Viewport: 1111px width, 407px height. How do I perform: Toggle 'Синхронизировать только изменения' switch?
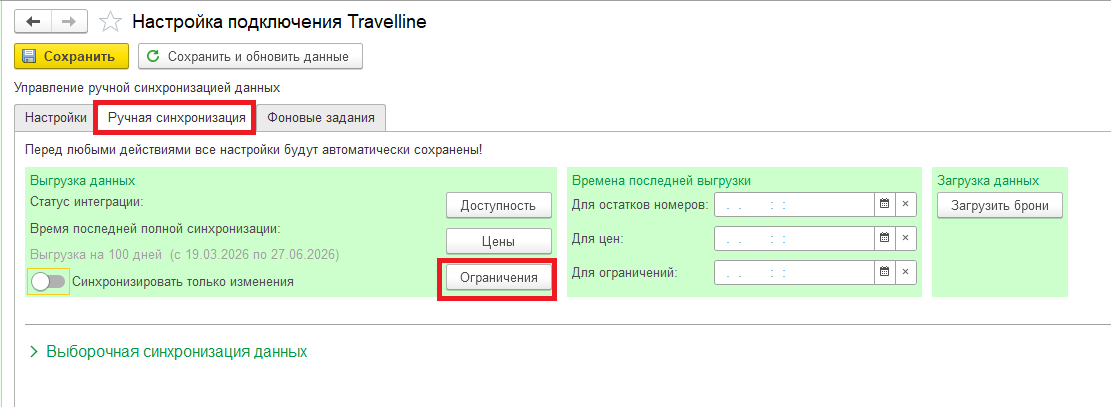[48, 281]
